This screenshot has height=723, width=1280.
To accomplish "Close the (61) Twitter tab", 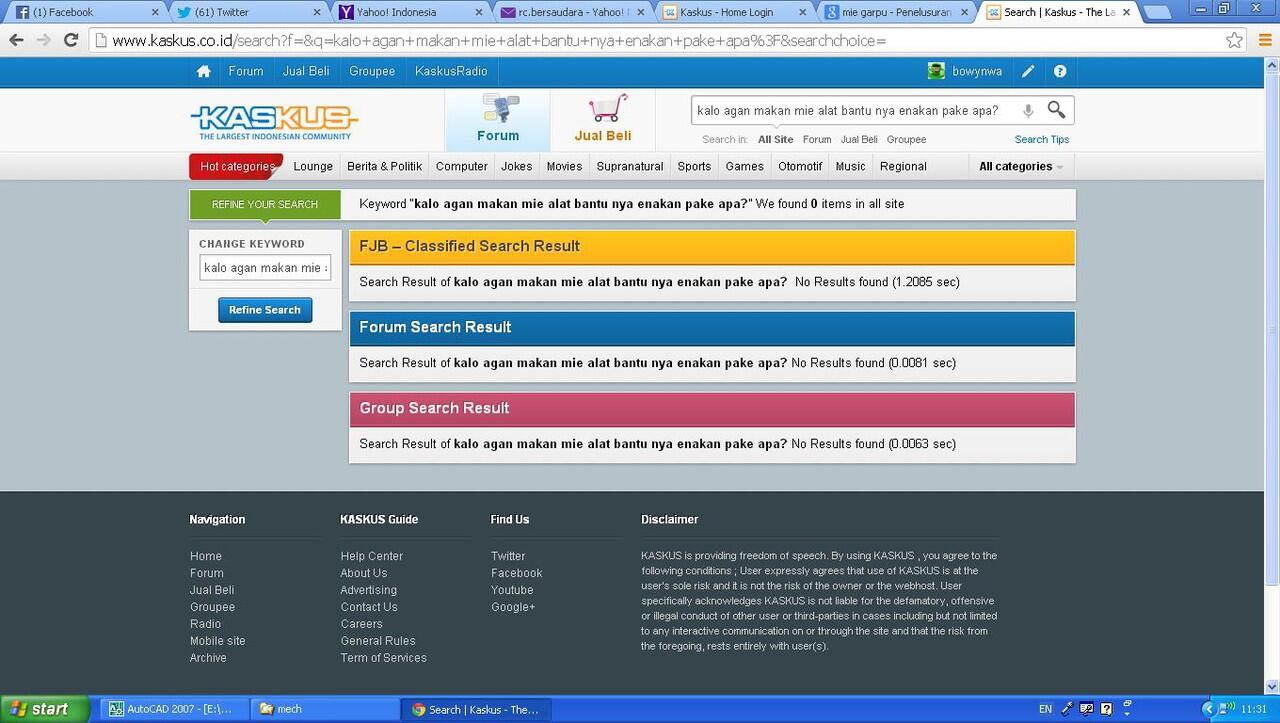I will tap(317, 13).
